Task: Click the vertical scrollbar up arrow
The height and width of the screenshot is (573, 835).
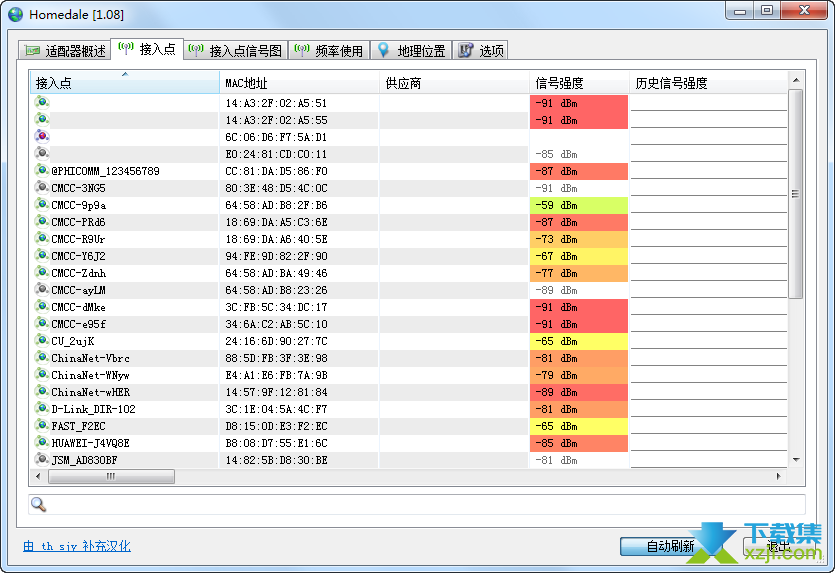Action: pyautogui.click(x=796, y=80)
